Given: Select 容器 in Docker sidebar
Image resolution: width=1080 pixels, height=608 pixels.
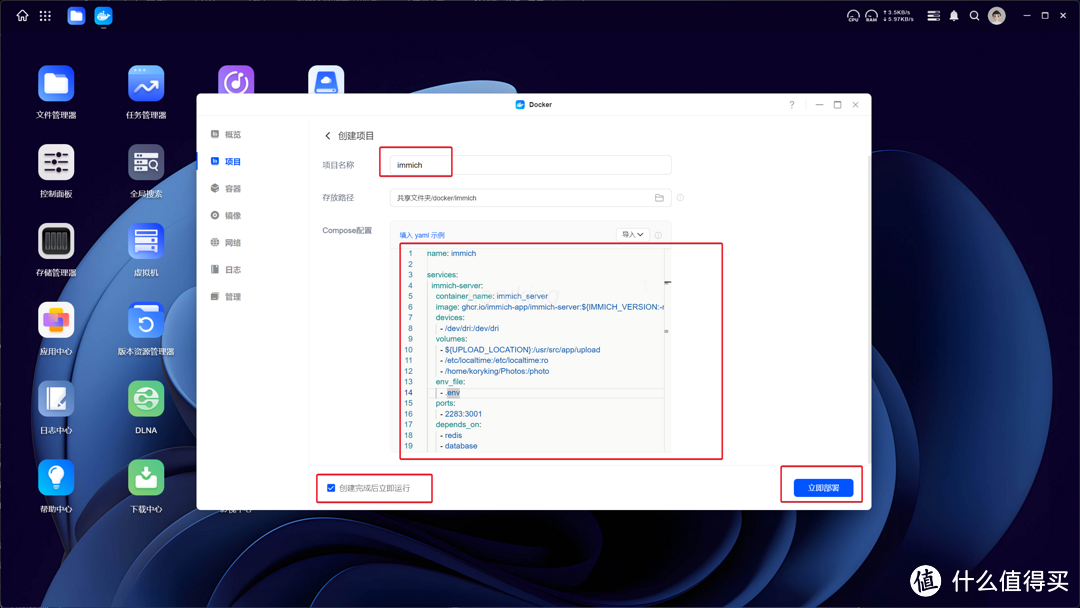Looking at the screenshot, I should (233, 188).
